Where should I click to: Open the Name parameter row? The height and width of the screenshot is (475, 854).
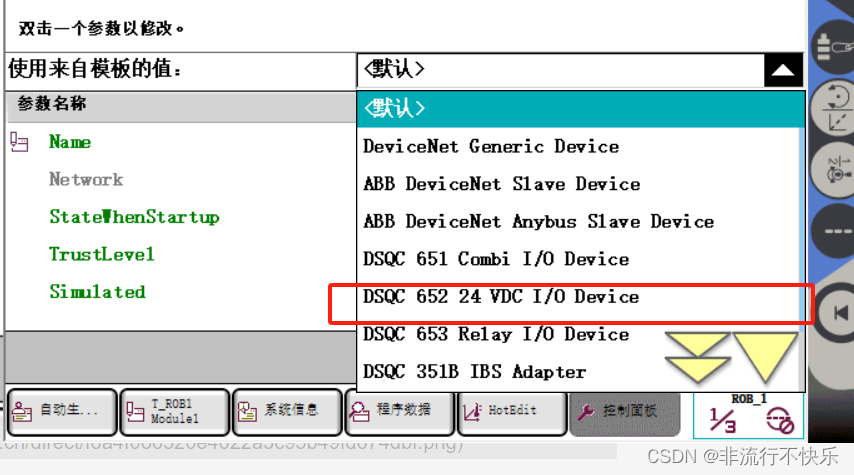tap(70, 142)
